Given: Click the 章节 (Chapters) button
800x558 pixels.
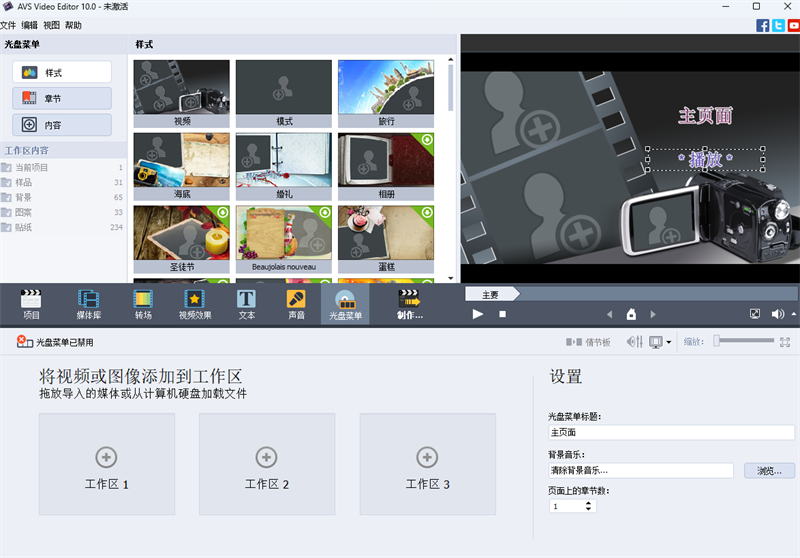Looking at the screenshot, I should (62, 98).
